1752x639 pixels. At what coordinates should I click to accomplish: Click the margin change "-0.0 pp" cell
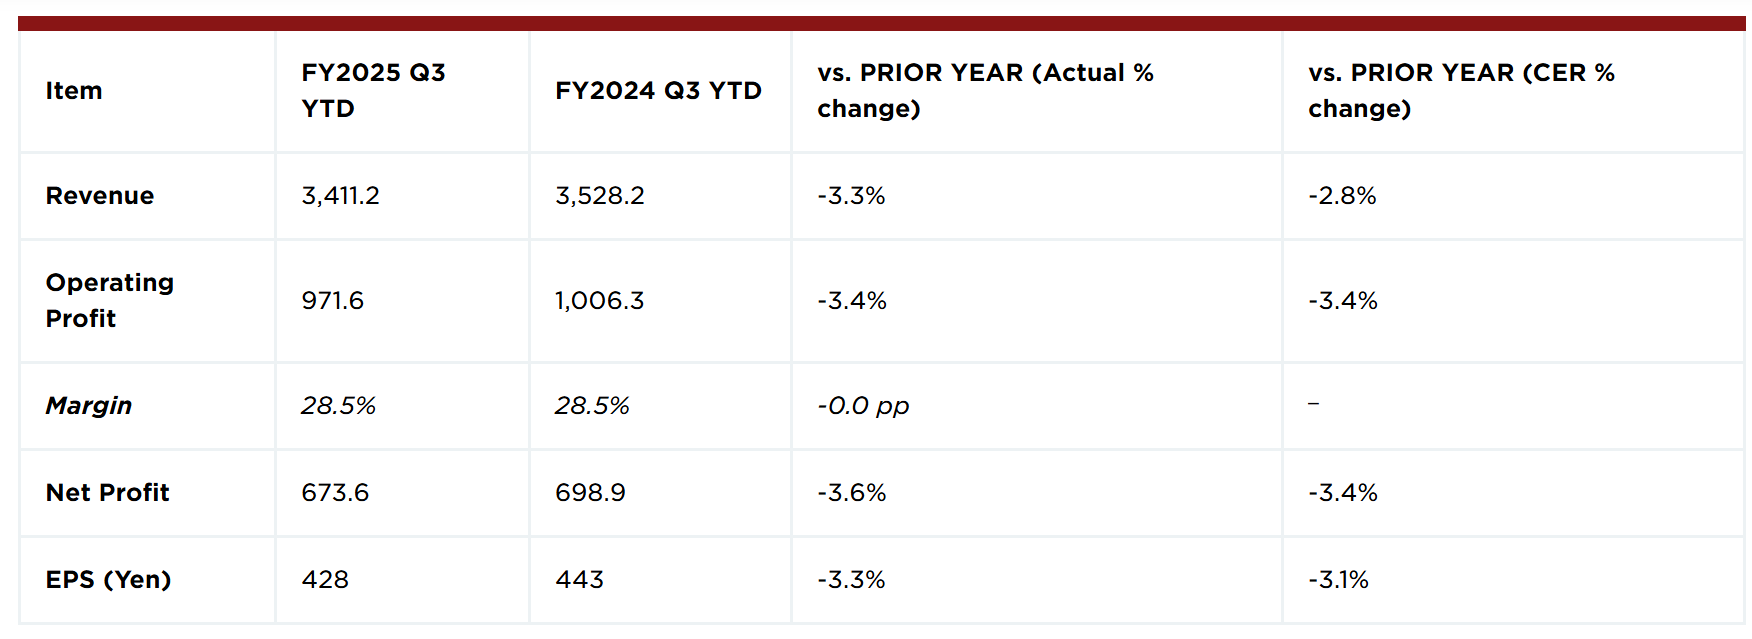point(863,406)
